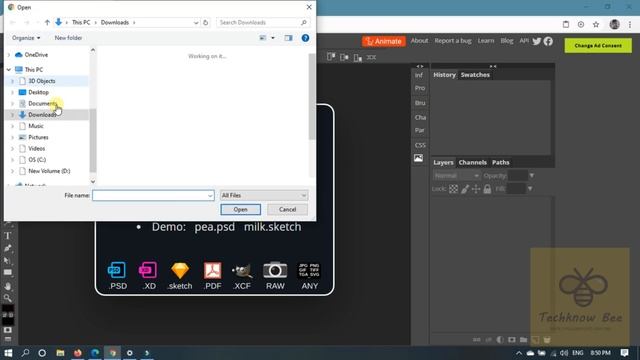Screen dimensions: 640x360
Task: Create new folder in Layers panel
Action: click(x=523, y=340)
